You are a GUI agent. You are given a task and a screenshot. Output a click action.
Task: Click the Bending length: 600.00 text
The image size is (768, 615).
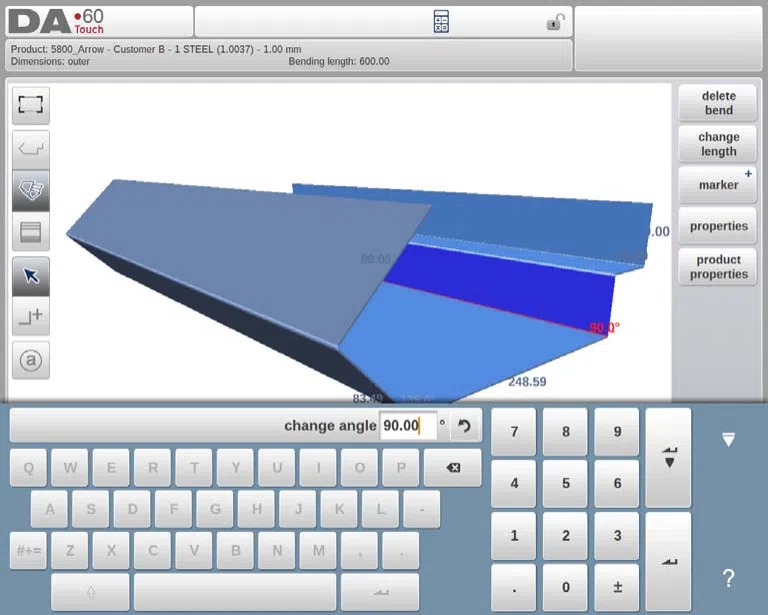coord(339,62)
